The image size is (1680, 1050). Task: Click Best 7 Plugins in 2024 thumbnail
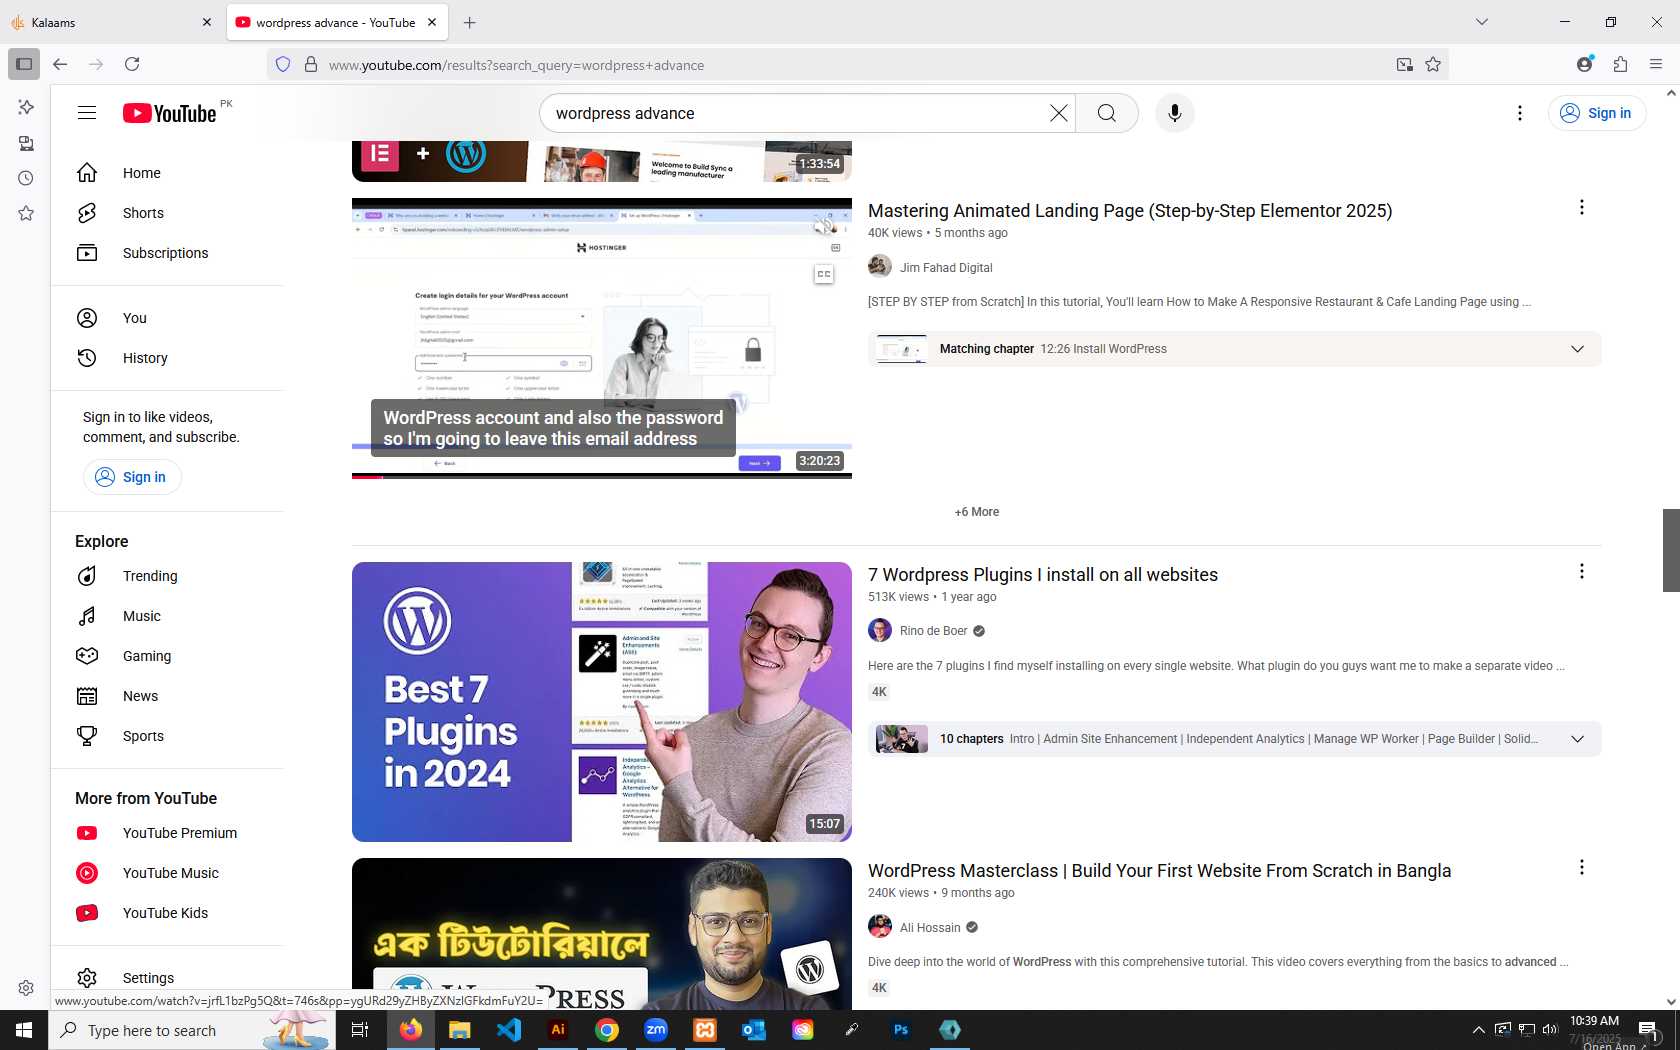tap(602, 702)
